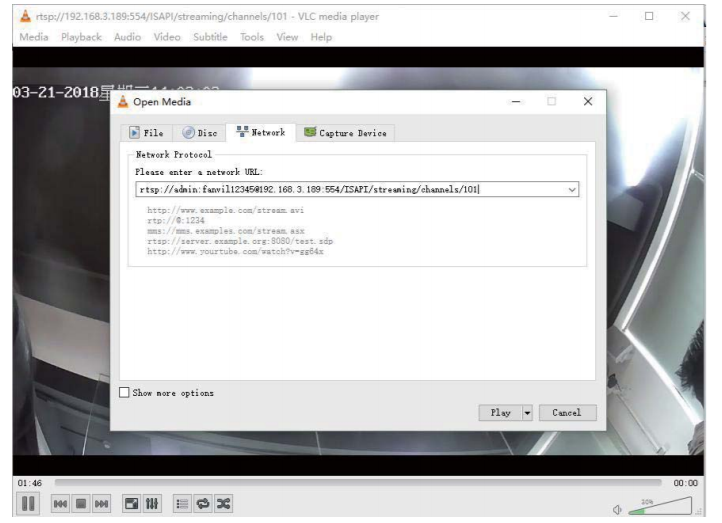Open the Media menu

click(x=34, y=37)
